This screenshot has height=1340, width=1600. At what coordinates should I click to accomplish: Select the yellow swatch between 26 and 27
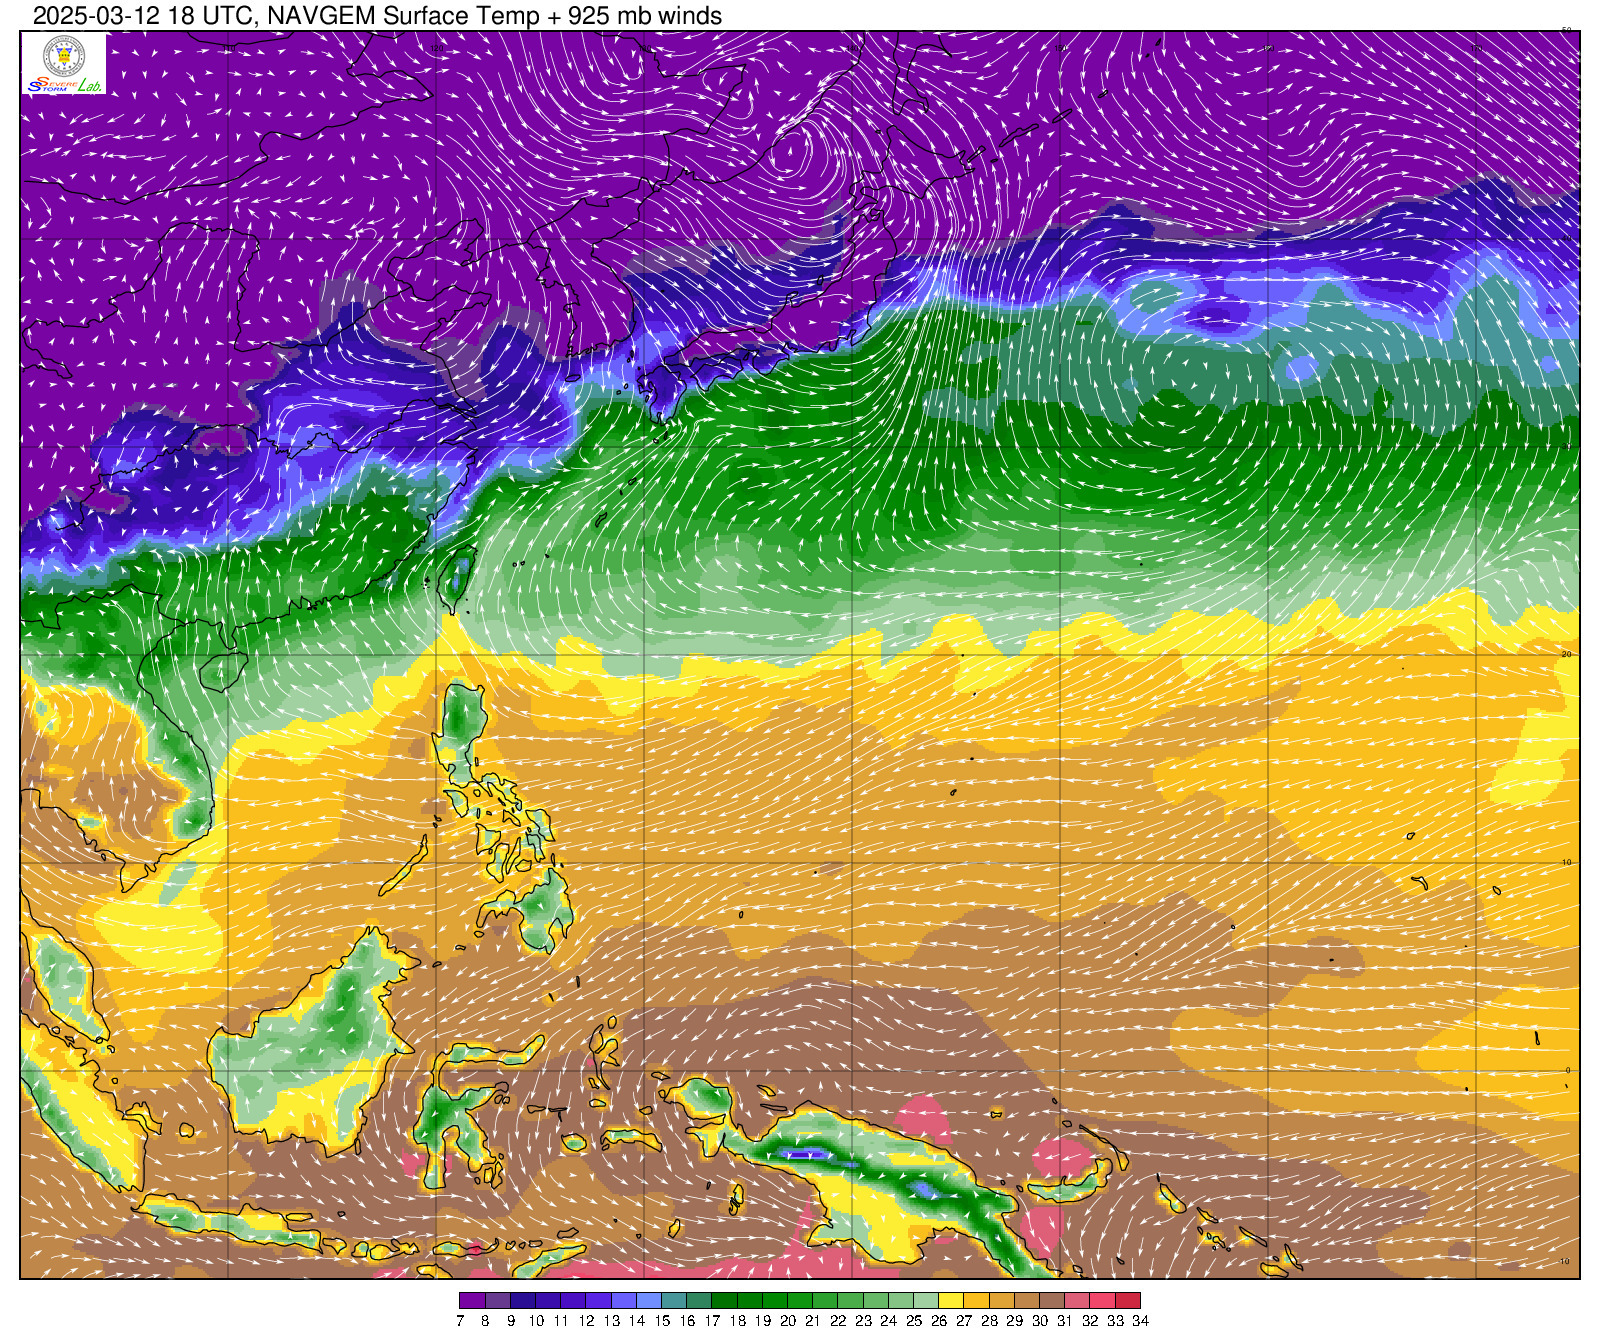click(x=951, y=1301)
